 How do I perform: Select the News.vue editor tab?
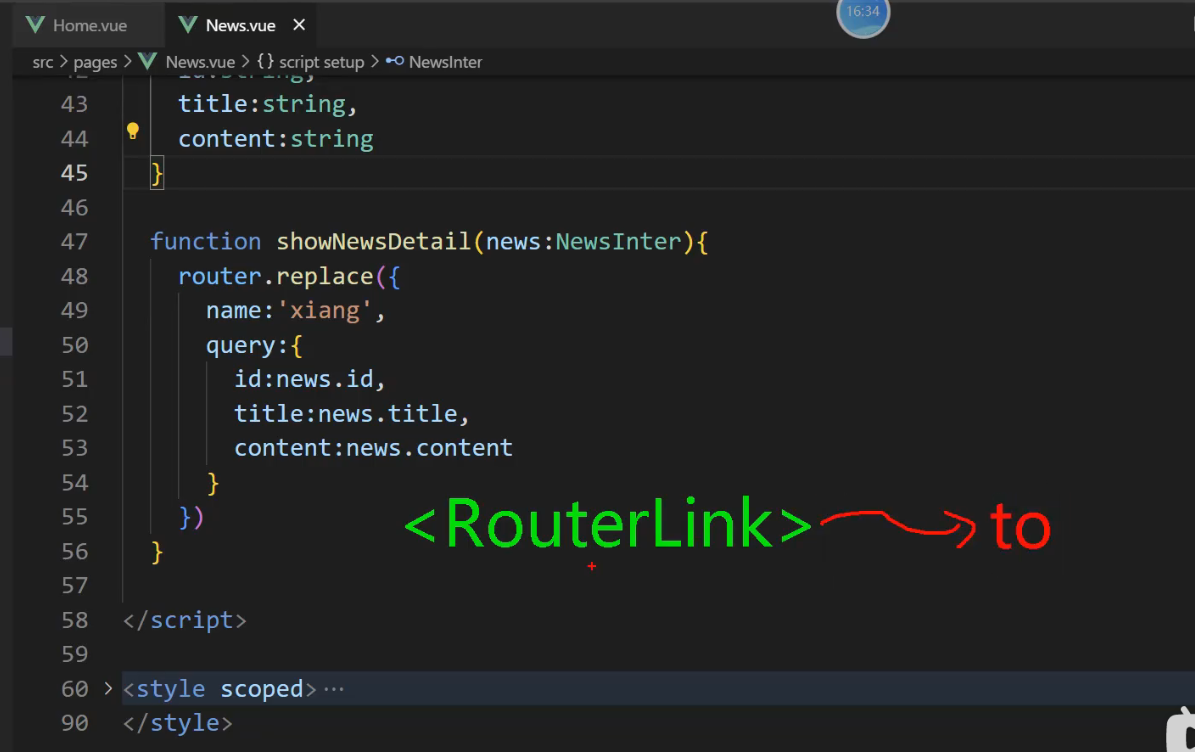coord(240,25)
